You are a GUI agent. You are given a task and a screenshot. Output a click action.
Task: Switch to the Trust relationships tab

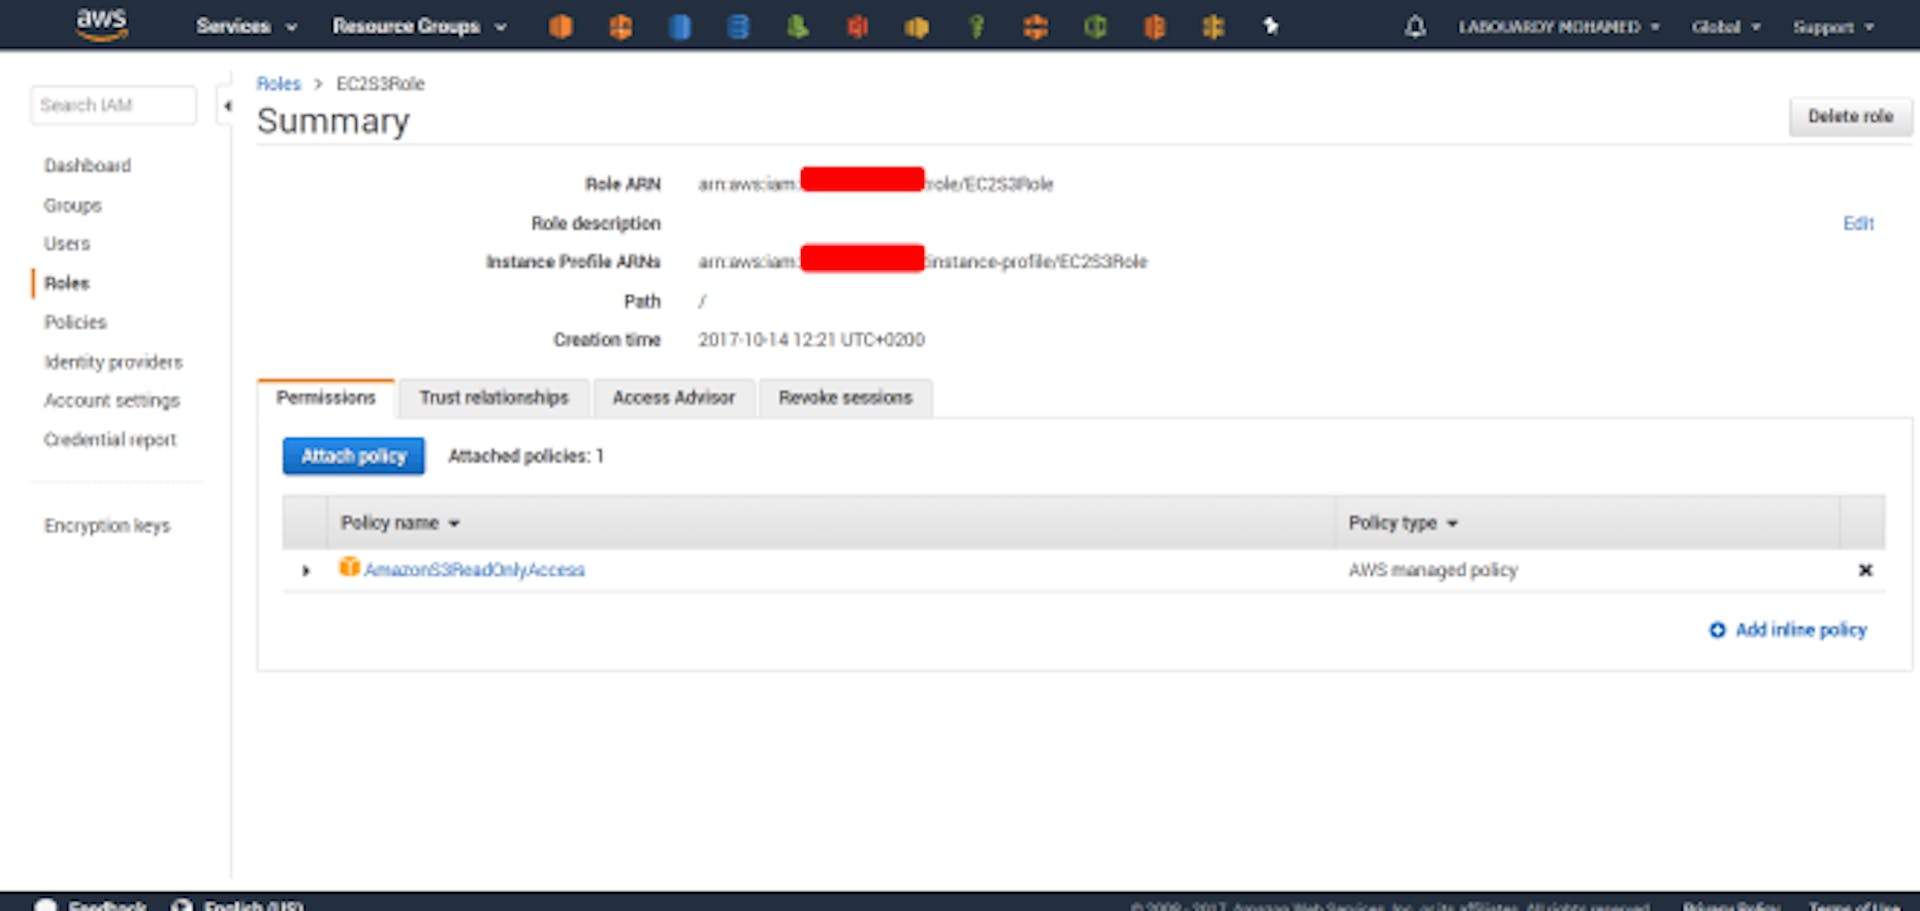coord(494,398)
